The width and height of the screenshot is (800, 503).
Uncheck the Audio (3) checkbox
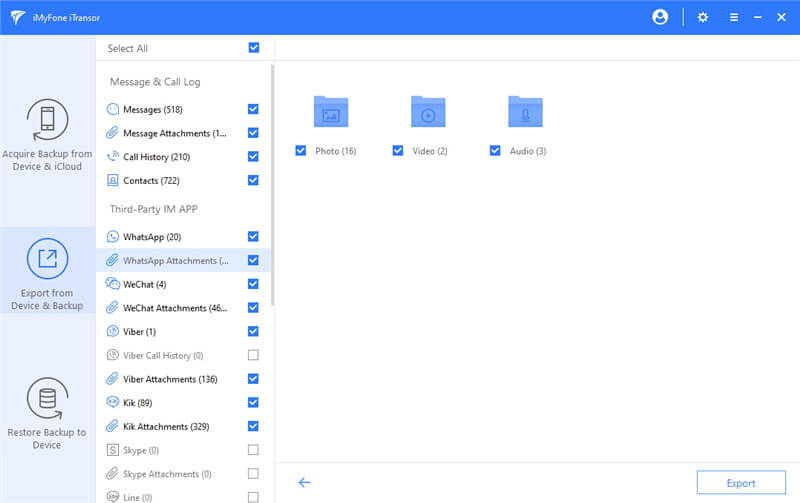[x=495, y=150]
